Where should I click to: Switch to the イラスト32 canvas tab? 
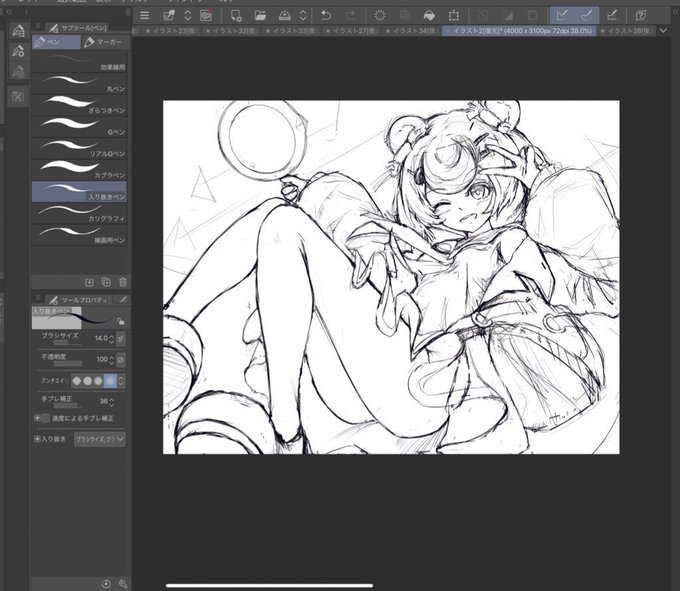coord(229,31)
